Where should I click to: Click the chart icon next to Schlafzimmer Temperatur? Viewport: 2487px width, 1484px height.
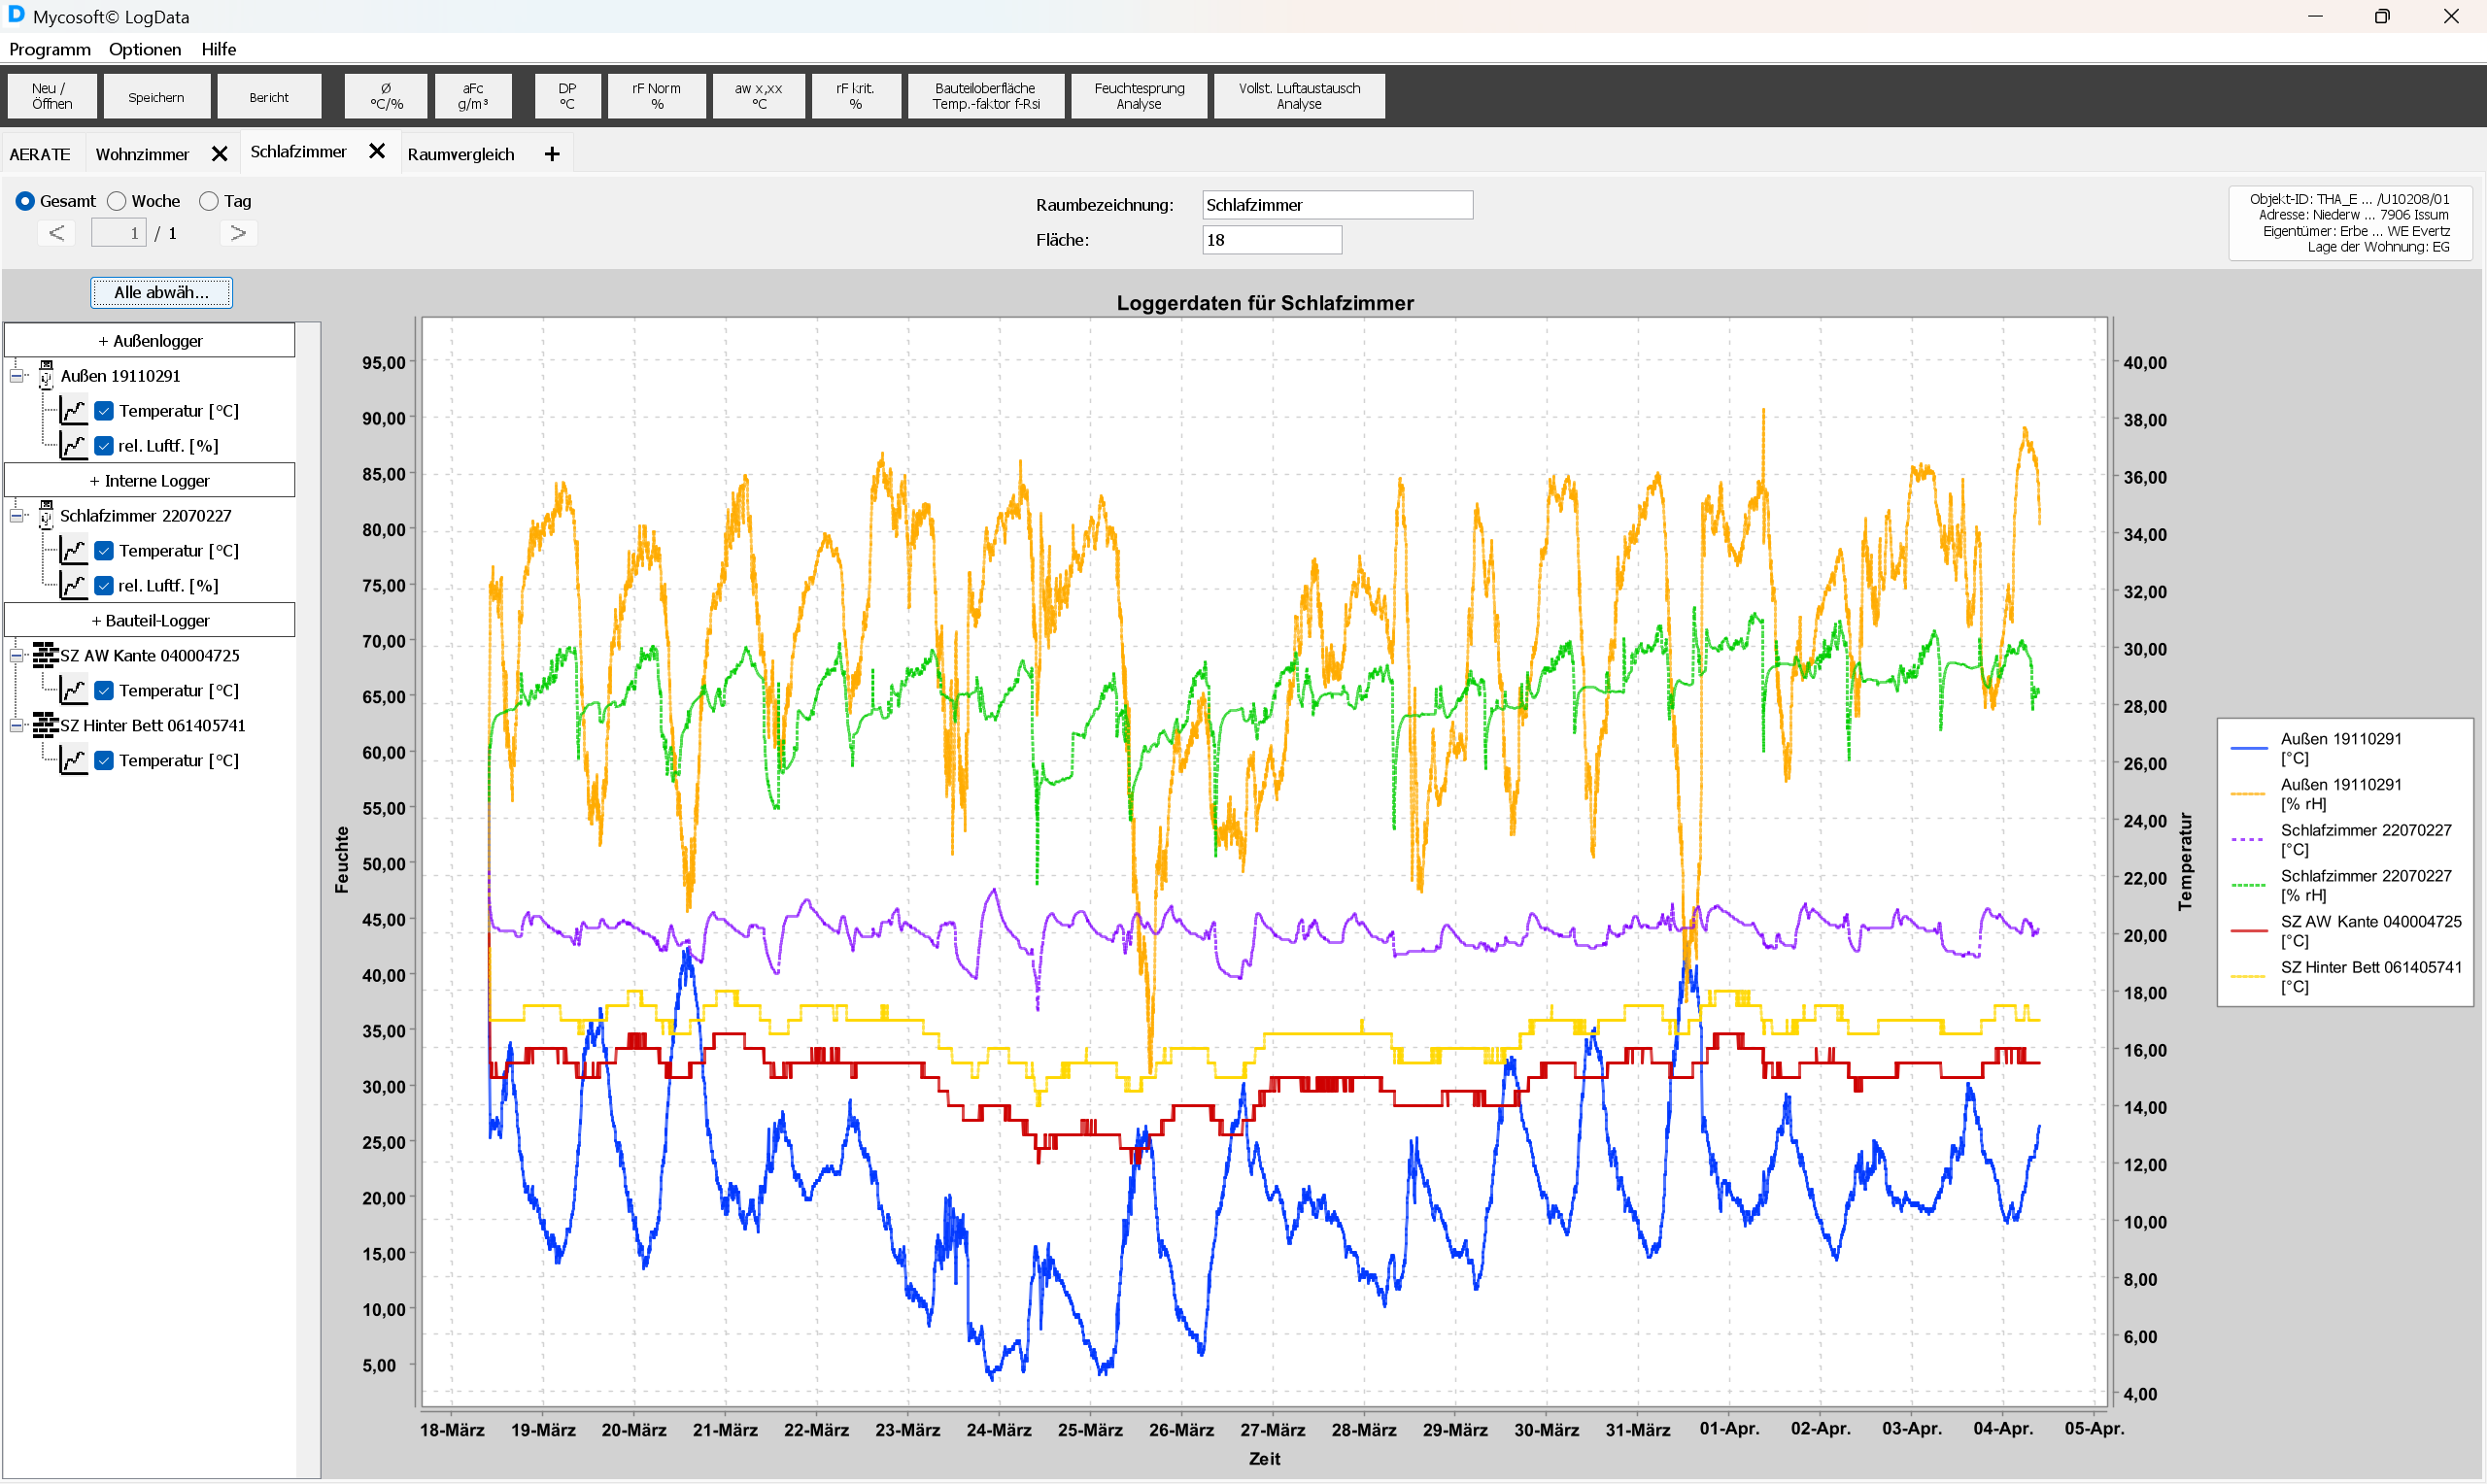click(x=73, y=550)
